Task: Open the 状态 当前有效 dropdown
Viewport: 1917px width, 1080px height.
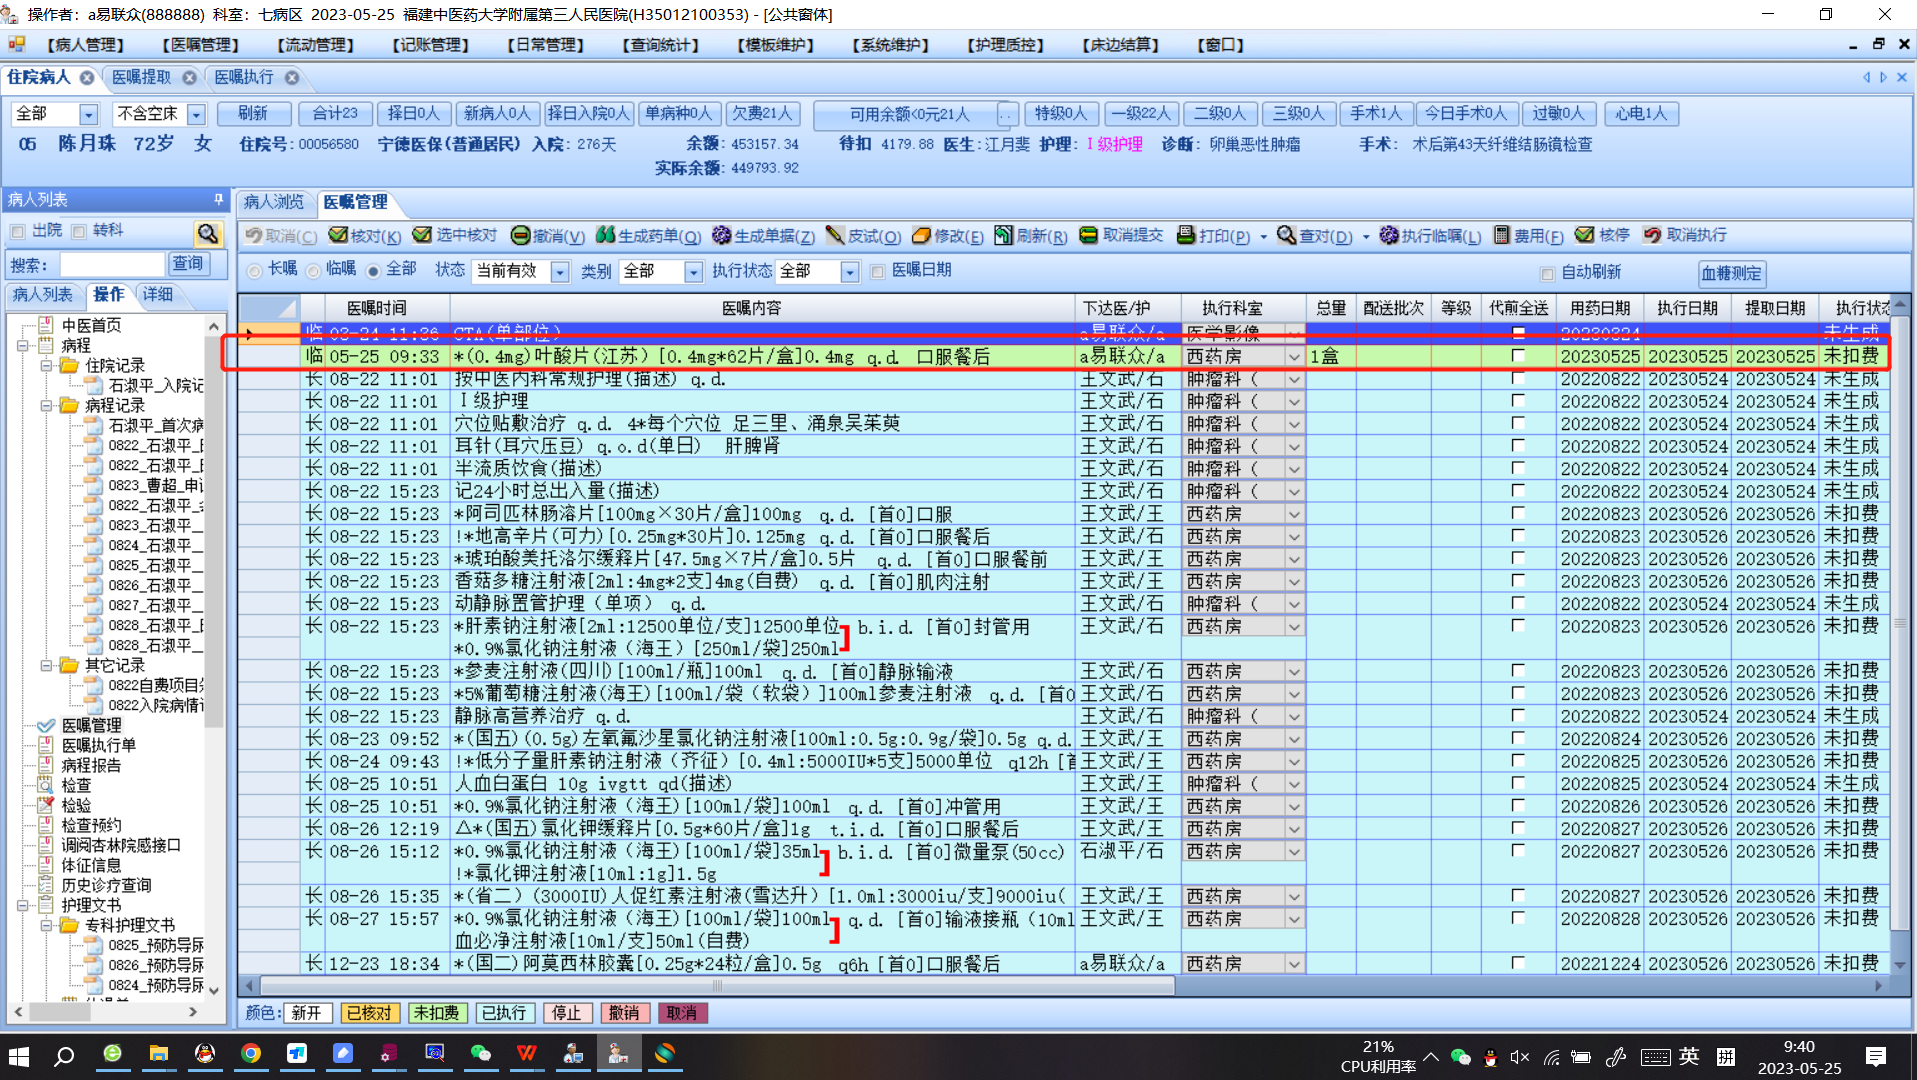Action: click(560, 272)
